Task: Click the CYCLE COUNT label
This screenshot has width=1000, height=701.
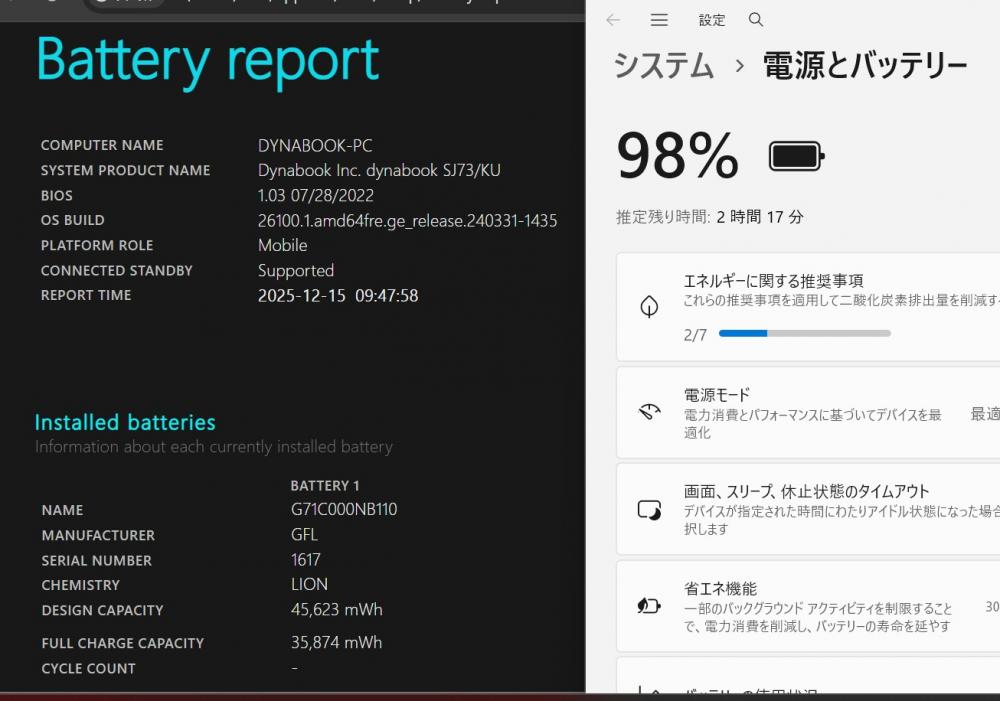Action: tap(89, 668)
